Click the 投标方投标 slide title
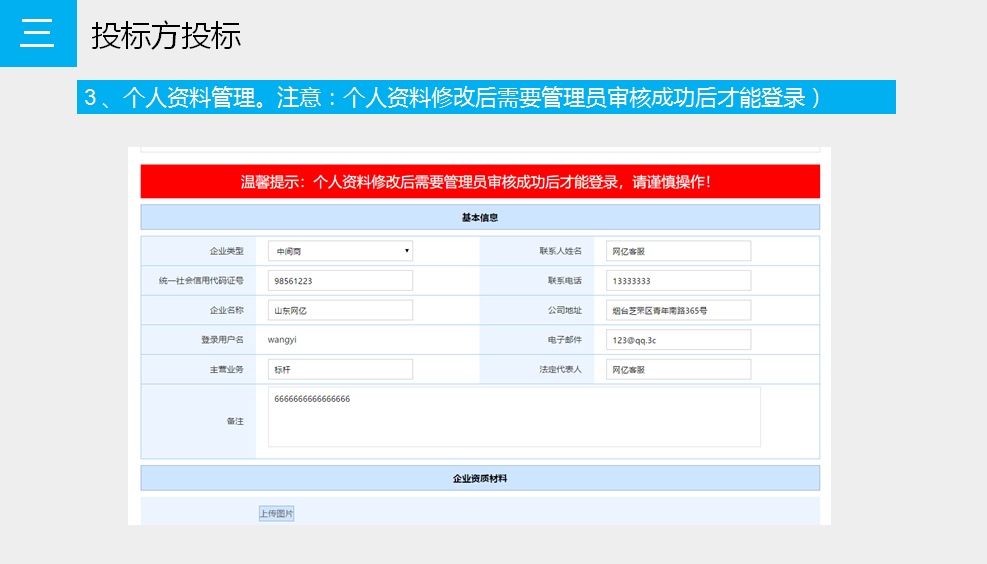Screen dimensions: 987x564 tap(166, 36)
